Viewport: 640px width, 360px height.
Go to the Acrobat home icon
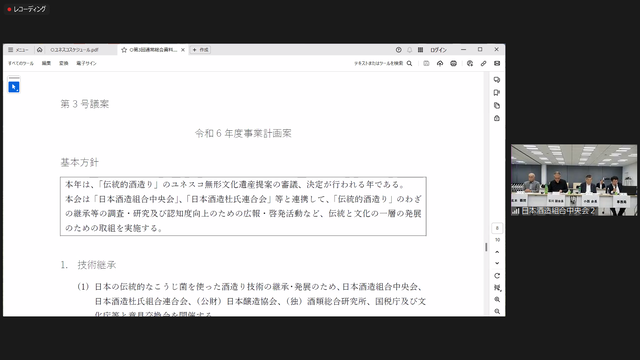point(40,50)
